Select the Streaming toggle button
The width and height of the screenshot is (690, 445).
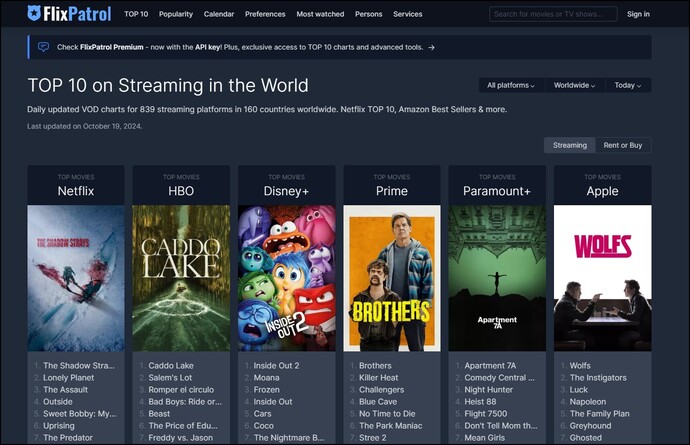pyautogui.click(x=570, y=145)
